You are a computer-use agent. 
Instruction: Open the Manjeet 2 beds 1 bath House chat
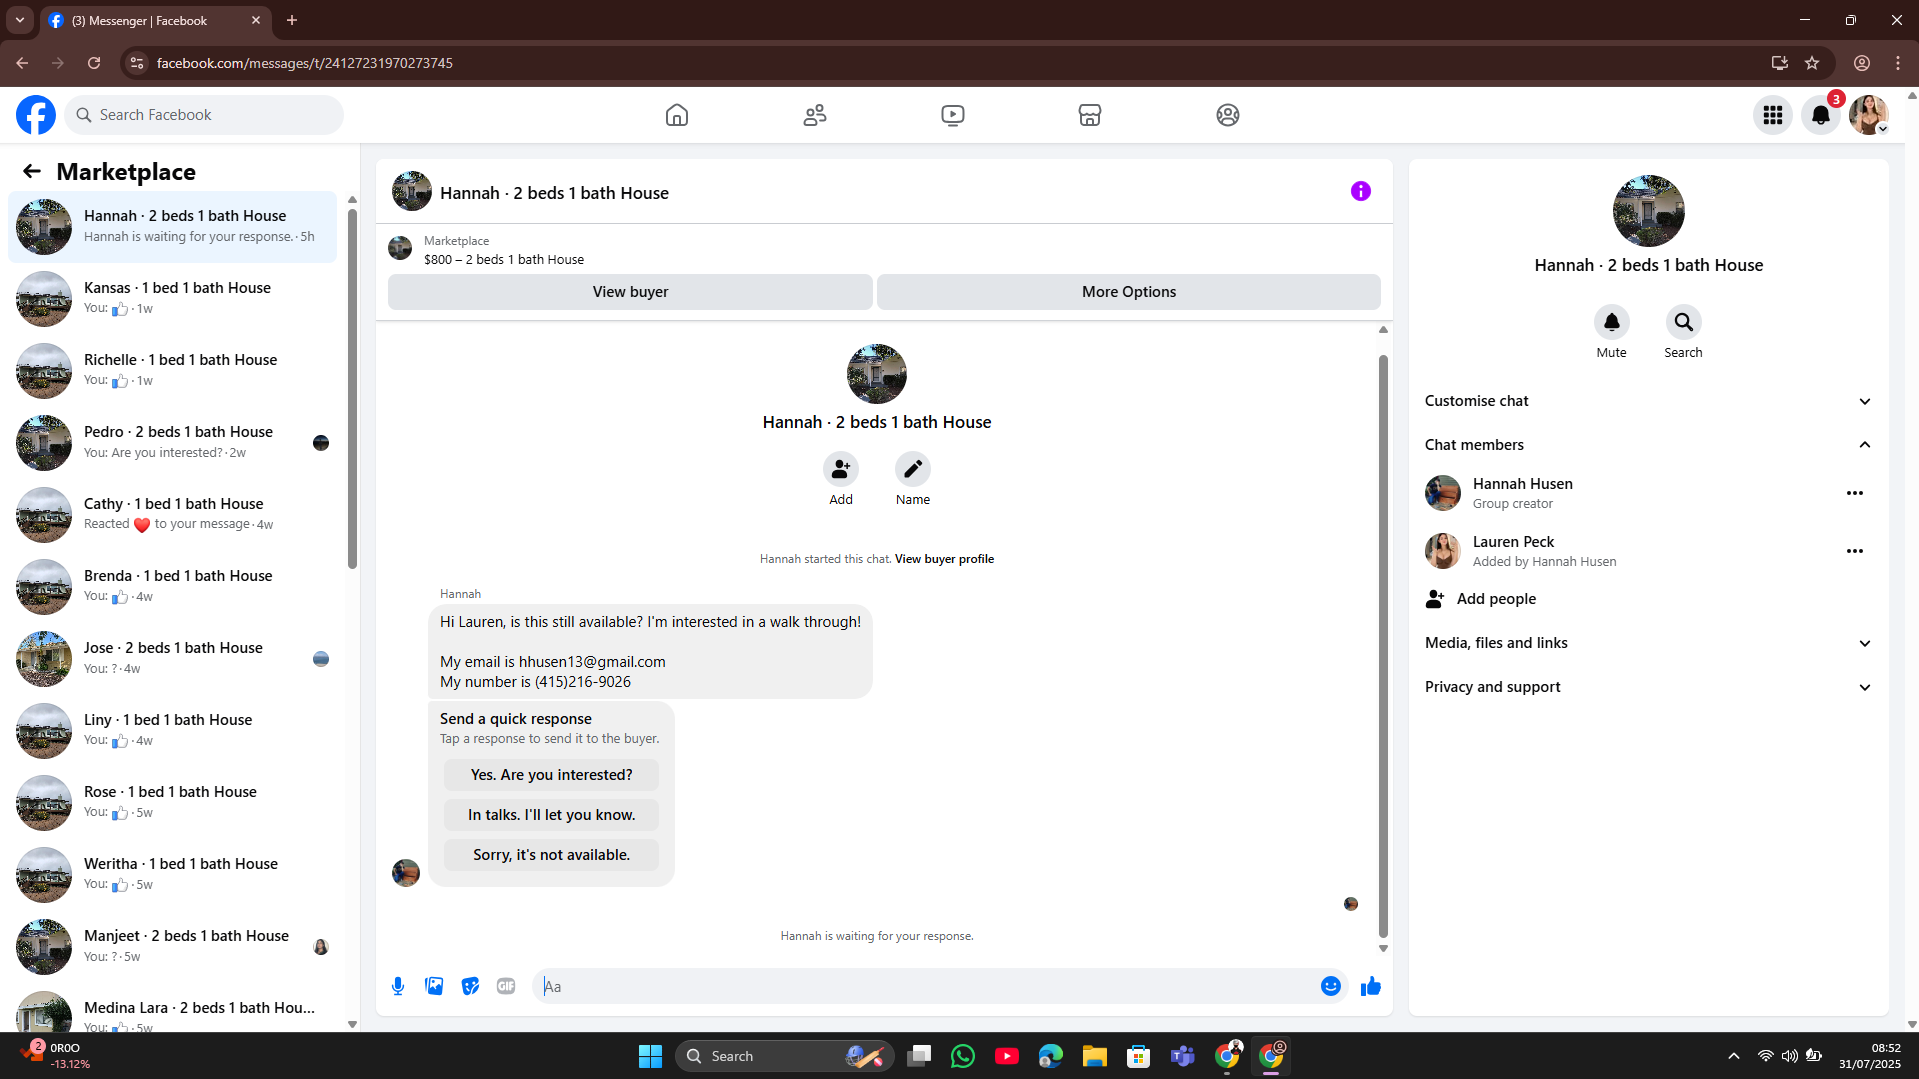click(x=172, y=947)
